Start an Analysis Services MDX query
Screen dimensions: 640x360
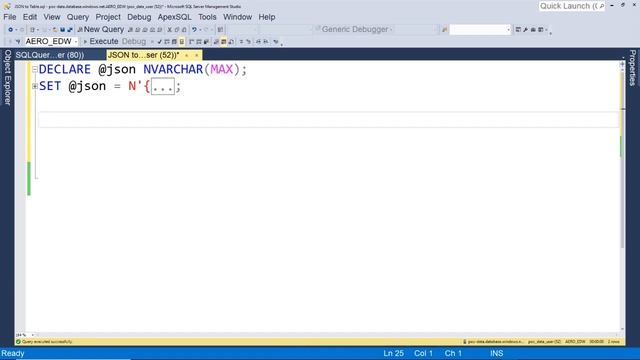(x=137, y=29)
